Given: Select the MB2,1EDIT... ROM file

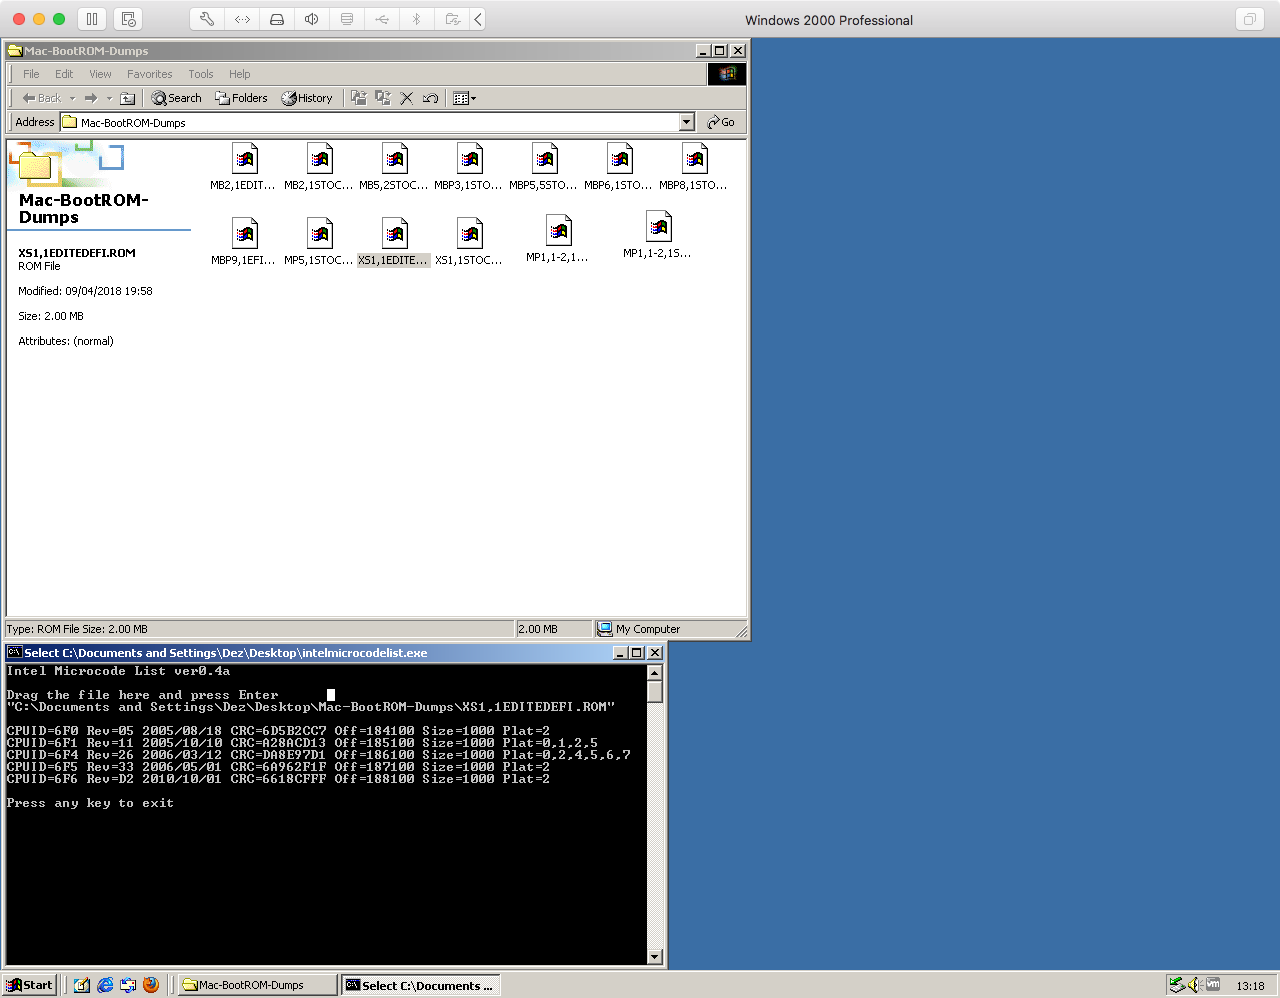Looking at the screenshot, I should [x=244, y=167].
